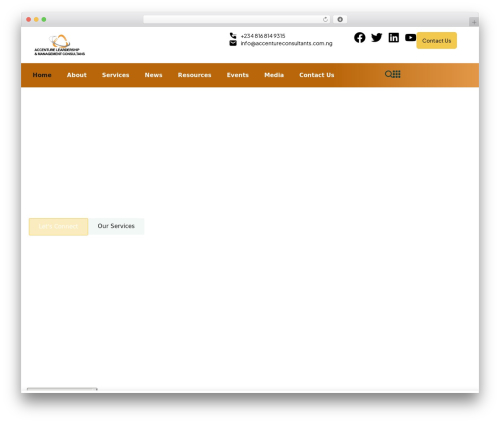500x423 pixels.
Task: Click the Accenture Leadership company logo
Action: coord(60,45)
